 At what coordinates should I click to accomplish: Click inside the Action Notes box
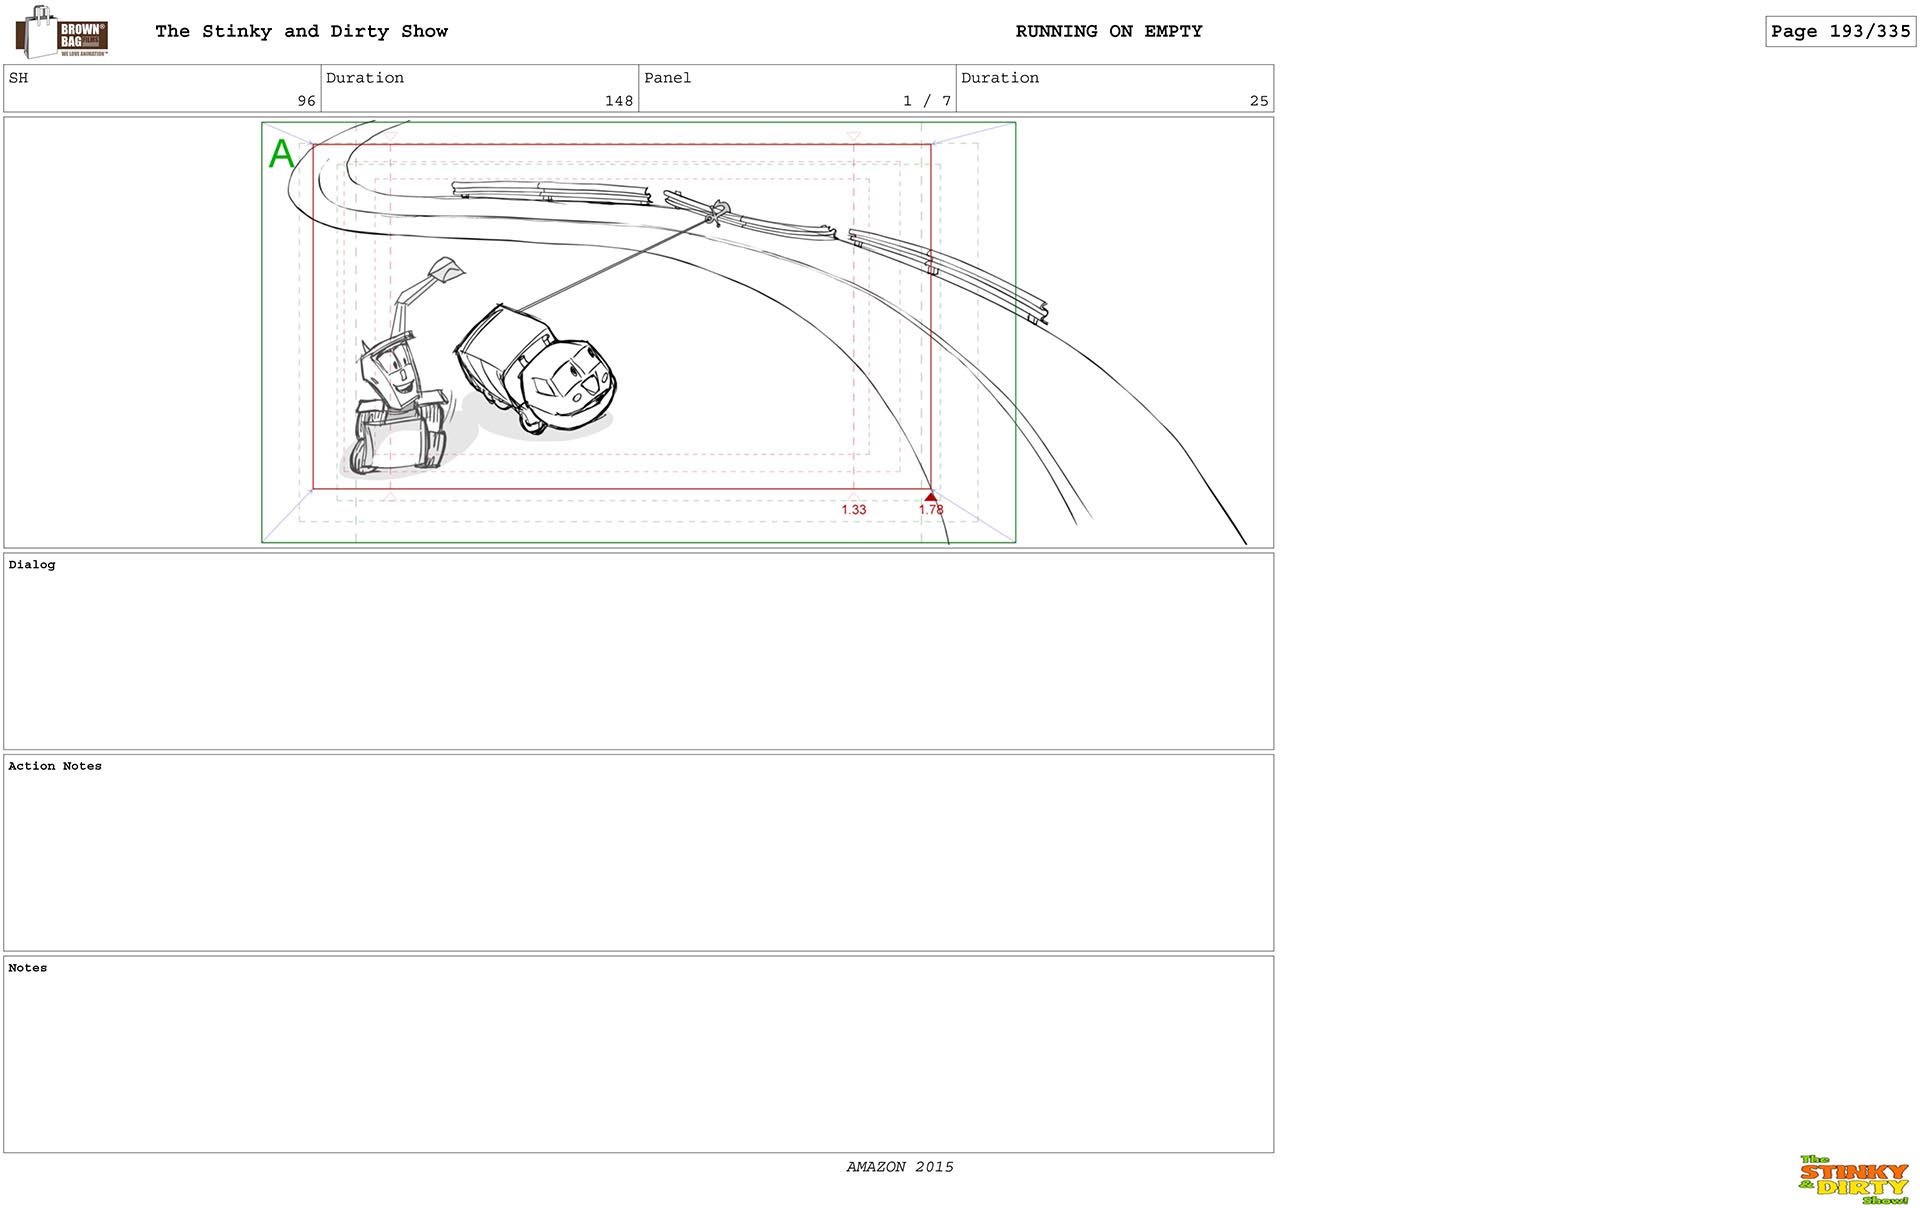(x=638, y=853)
